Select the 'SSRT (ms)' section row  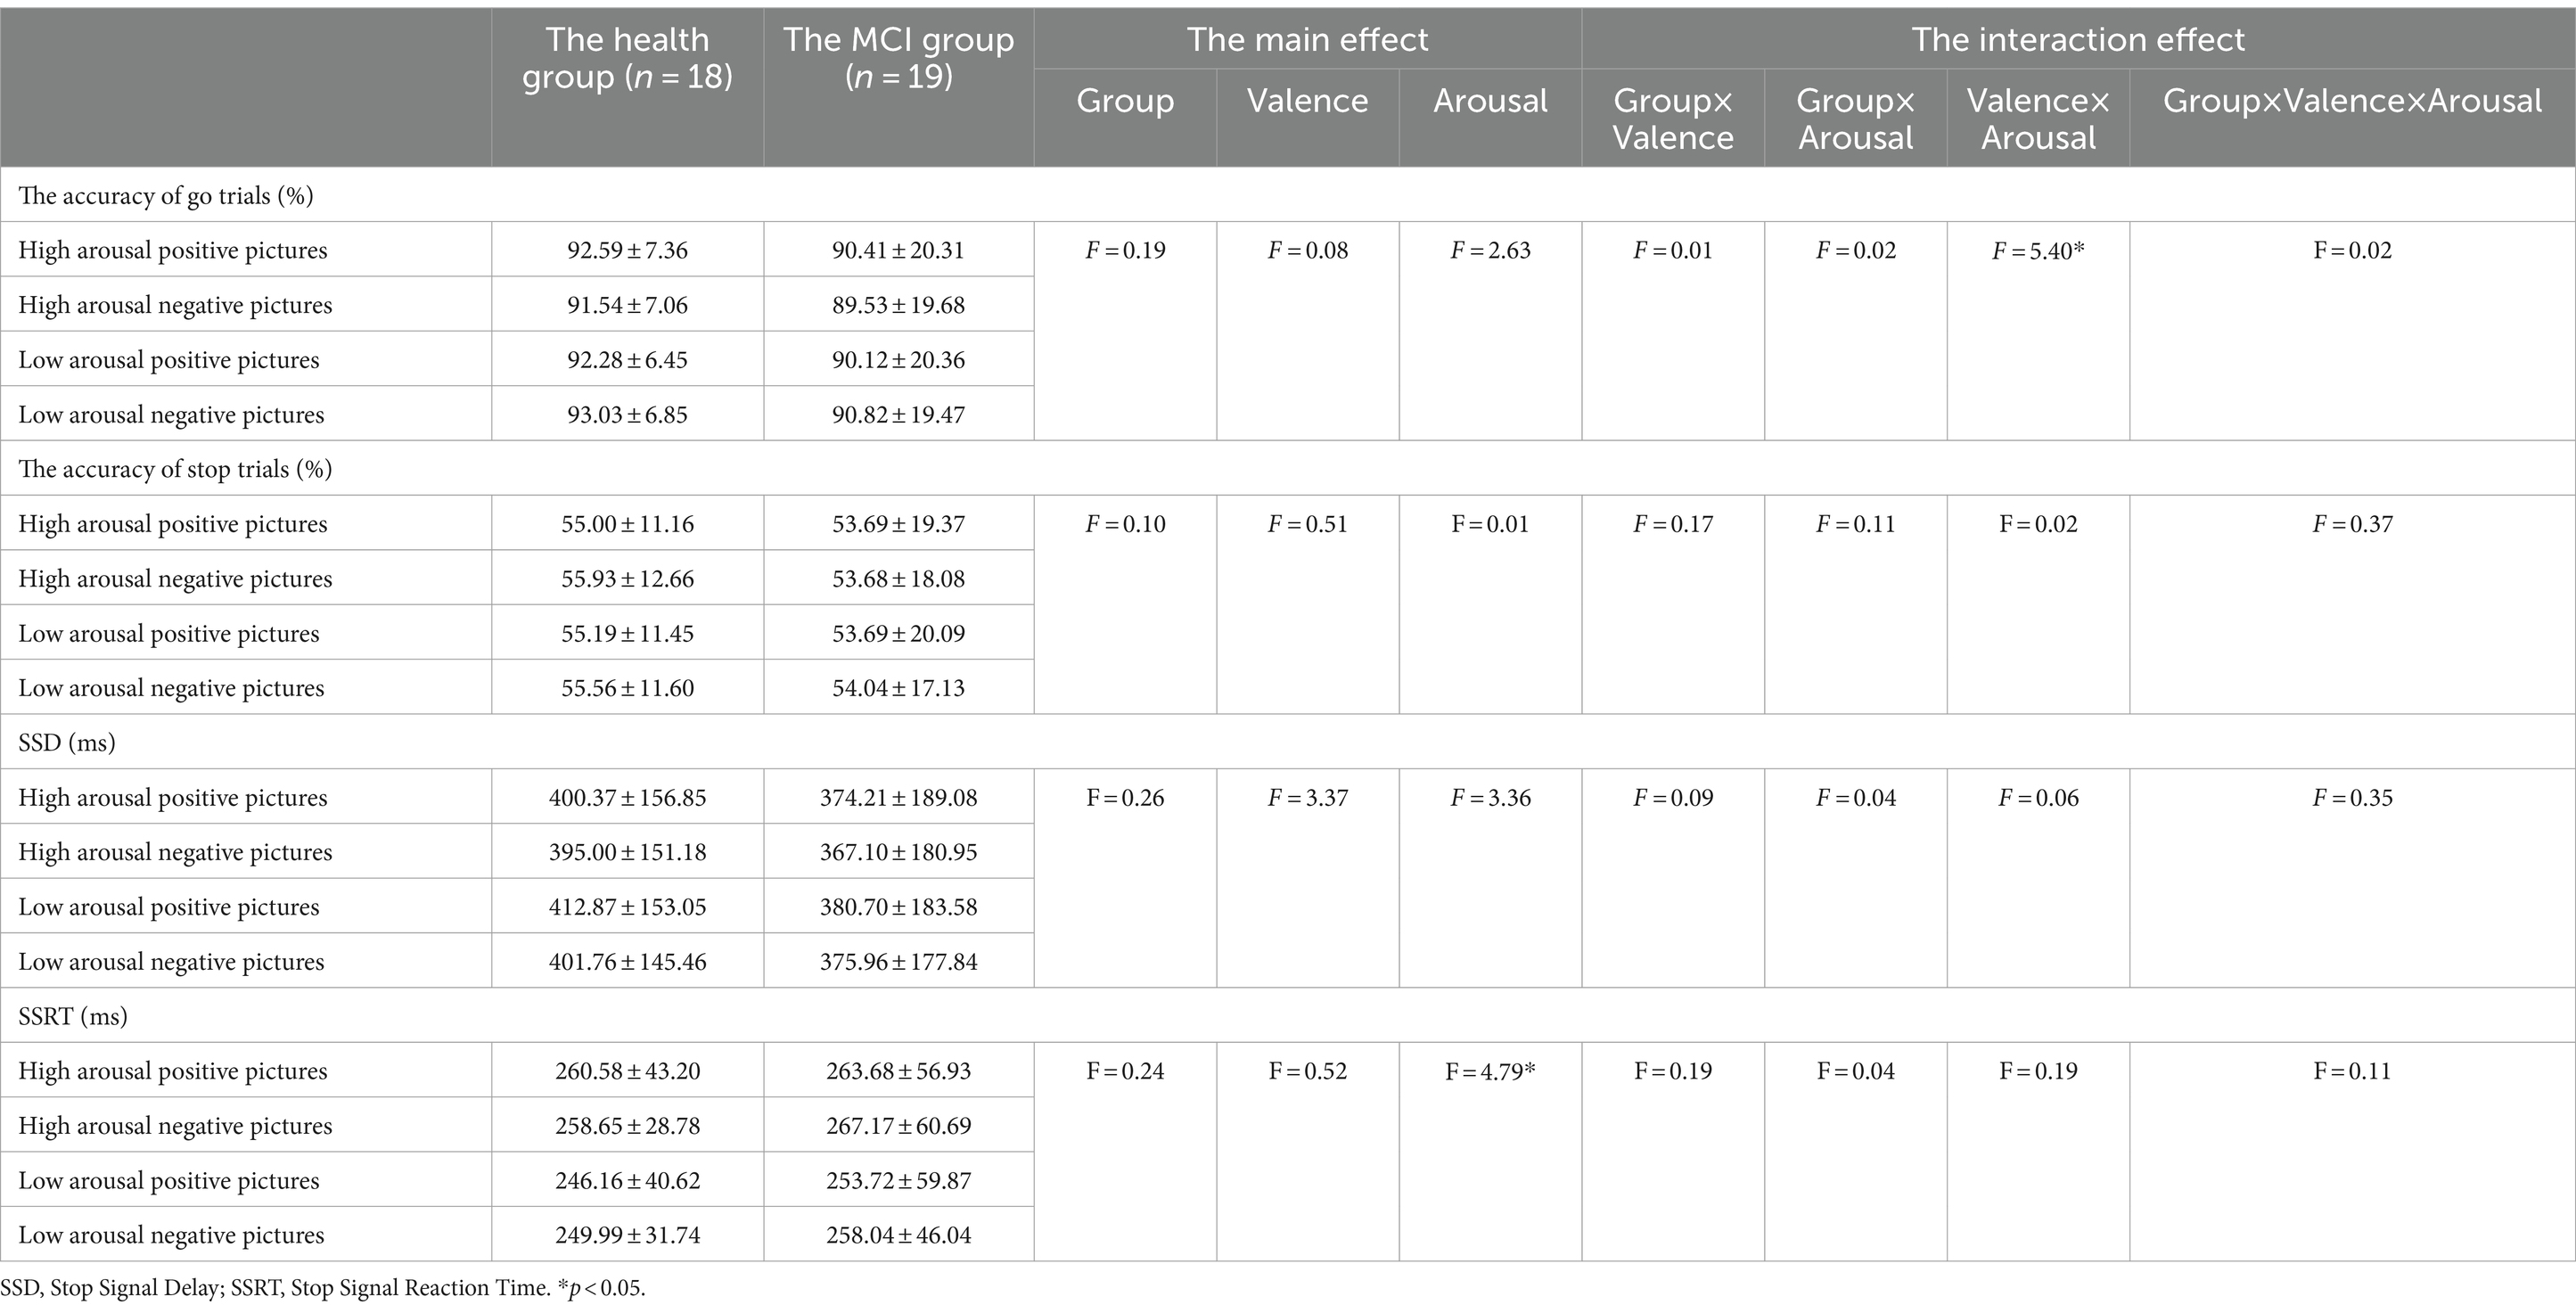click(x=1288, y=1016)
